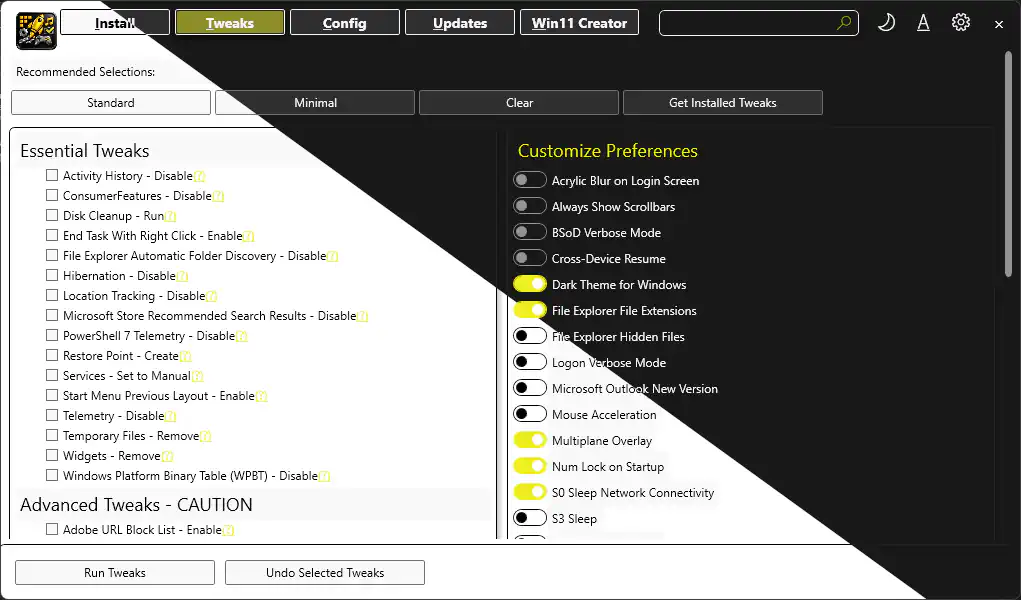
Task: Enable the Mouse Acceleration toggle
Action: pyautogui.click(x=529, y=414)
